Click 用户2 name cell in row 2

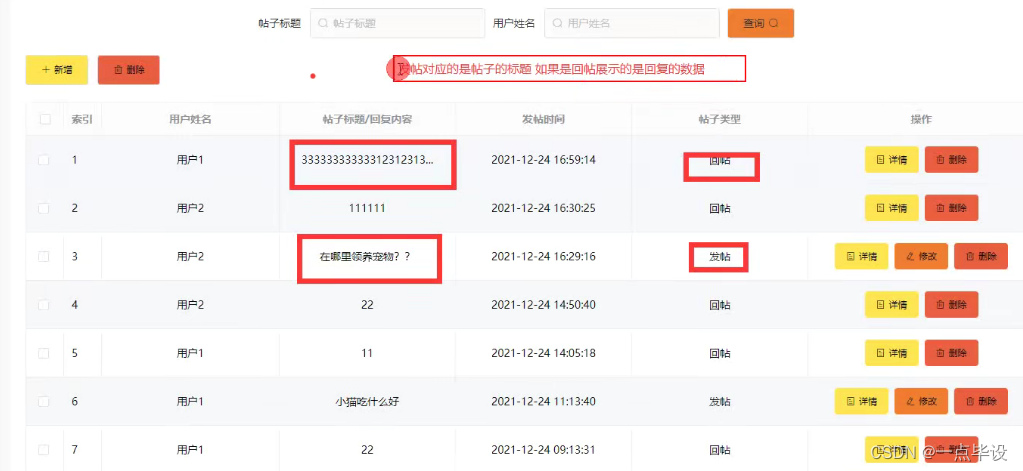tap(190, 208)
